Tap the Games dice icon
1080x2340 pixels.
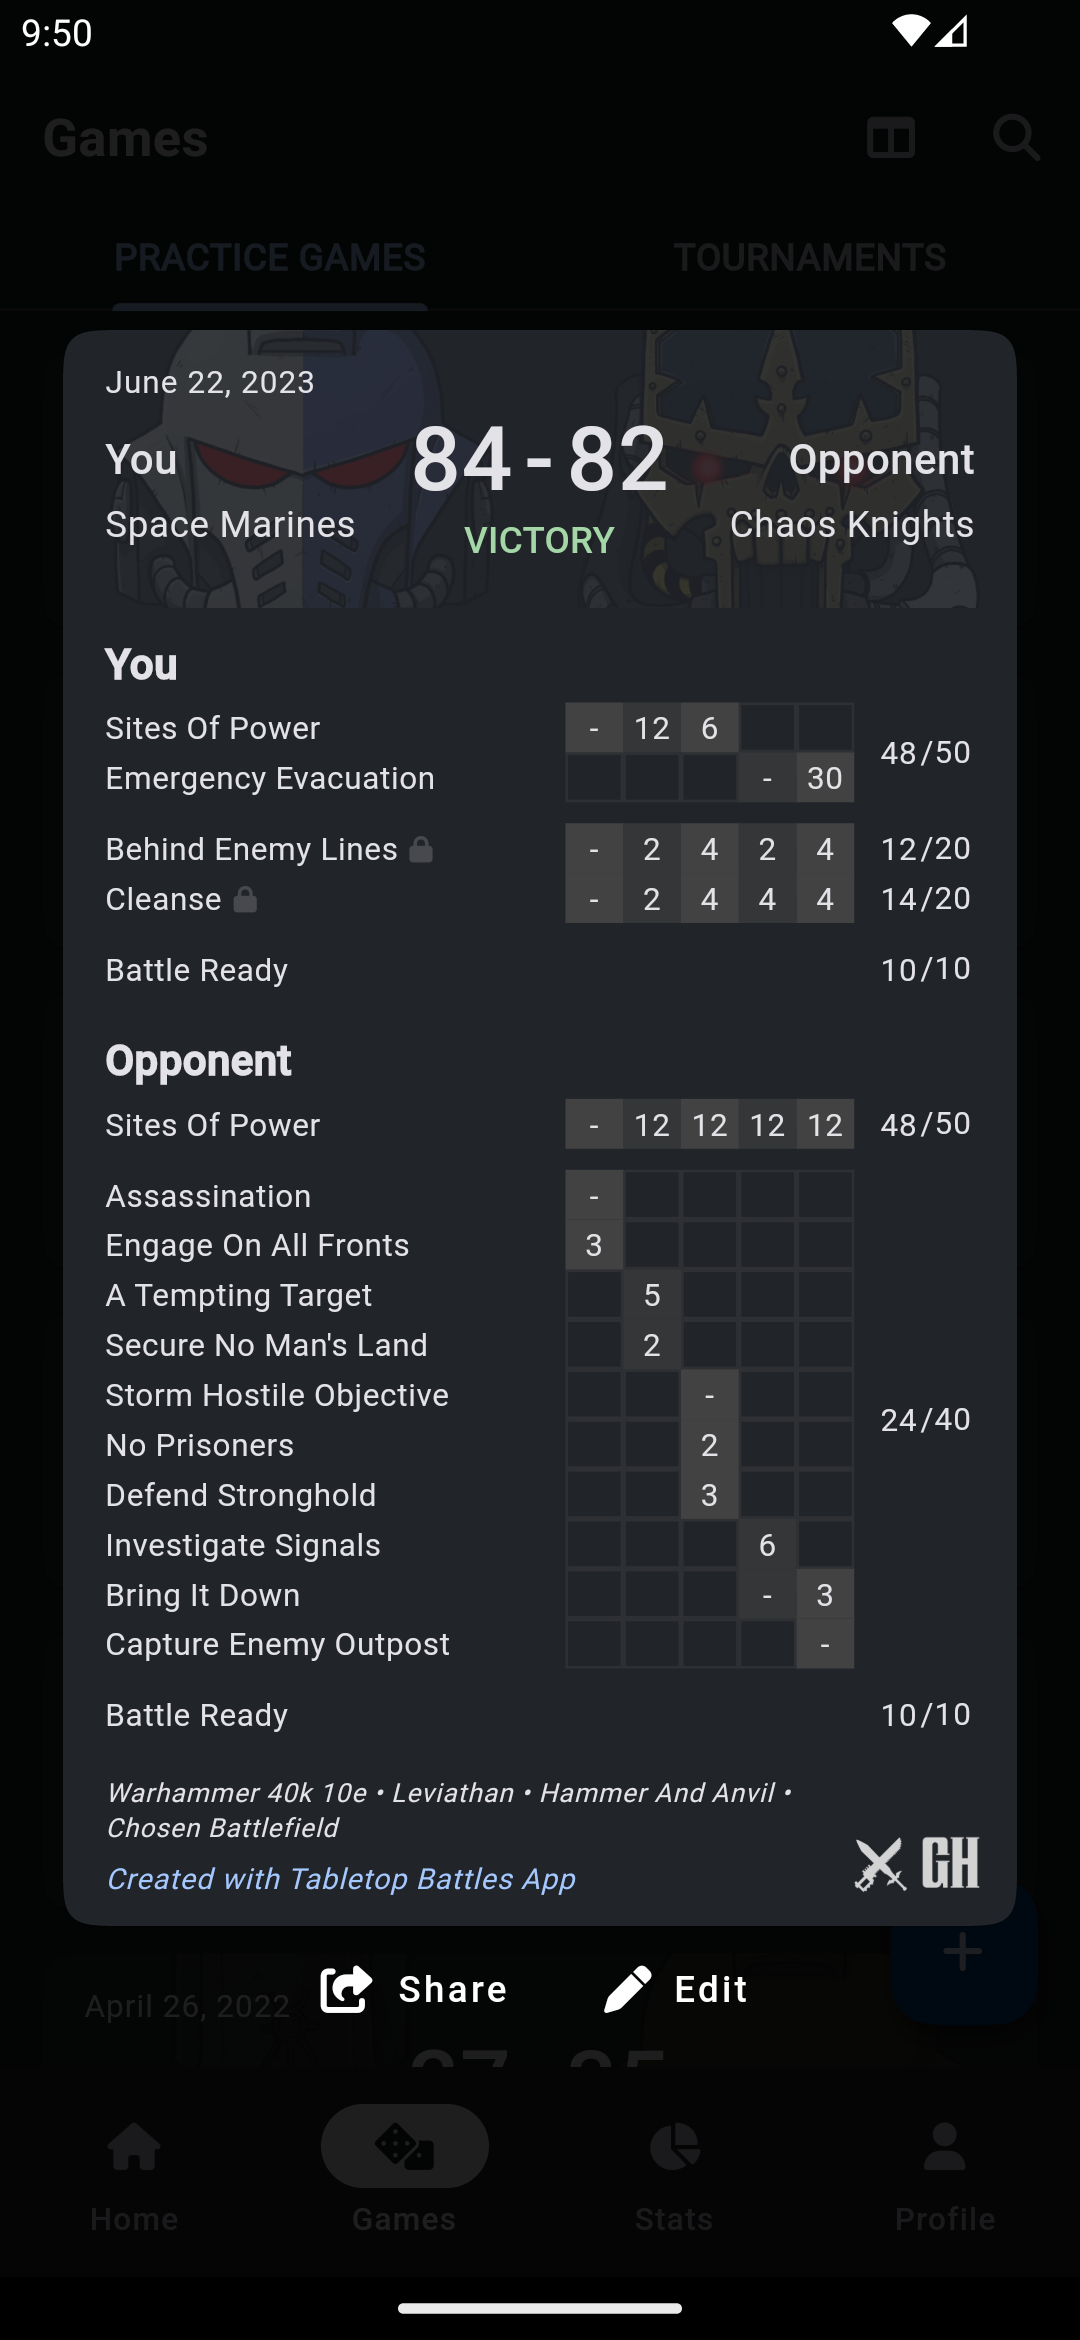pyautogui.click(x=404, y=2148)
